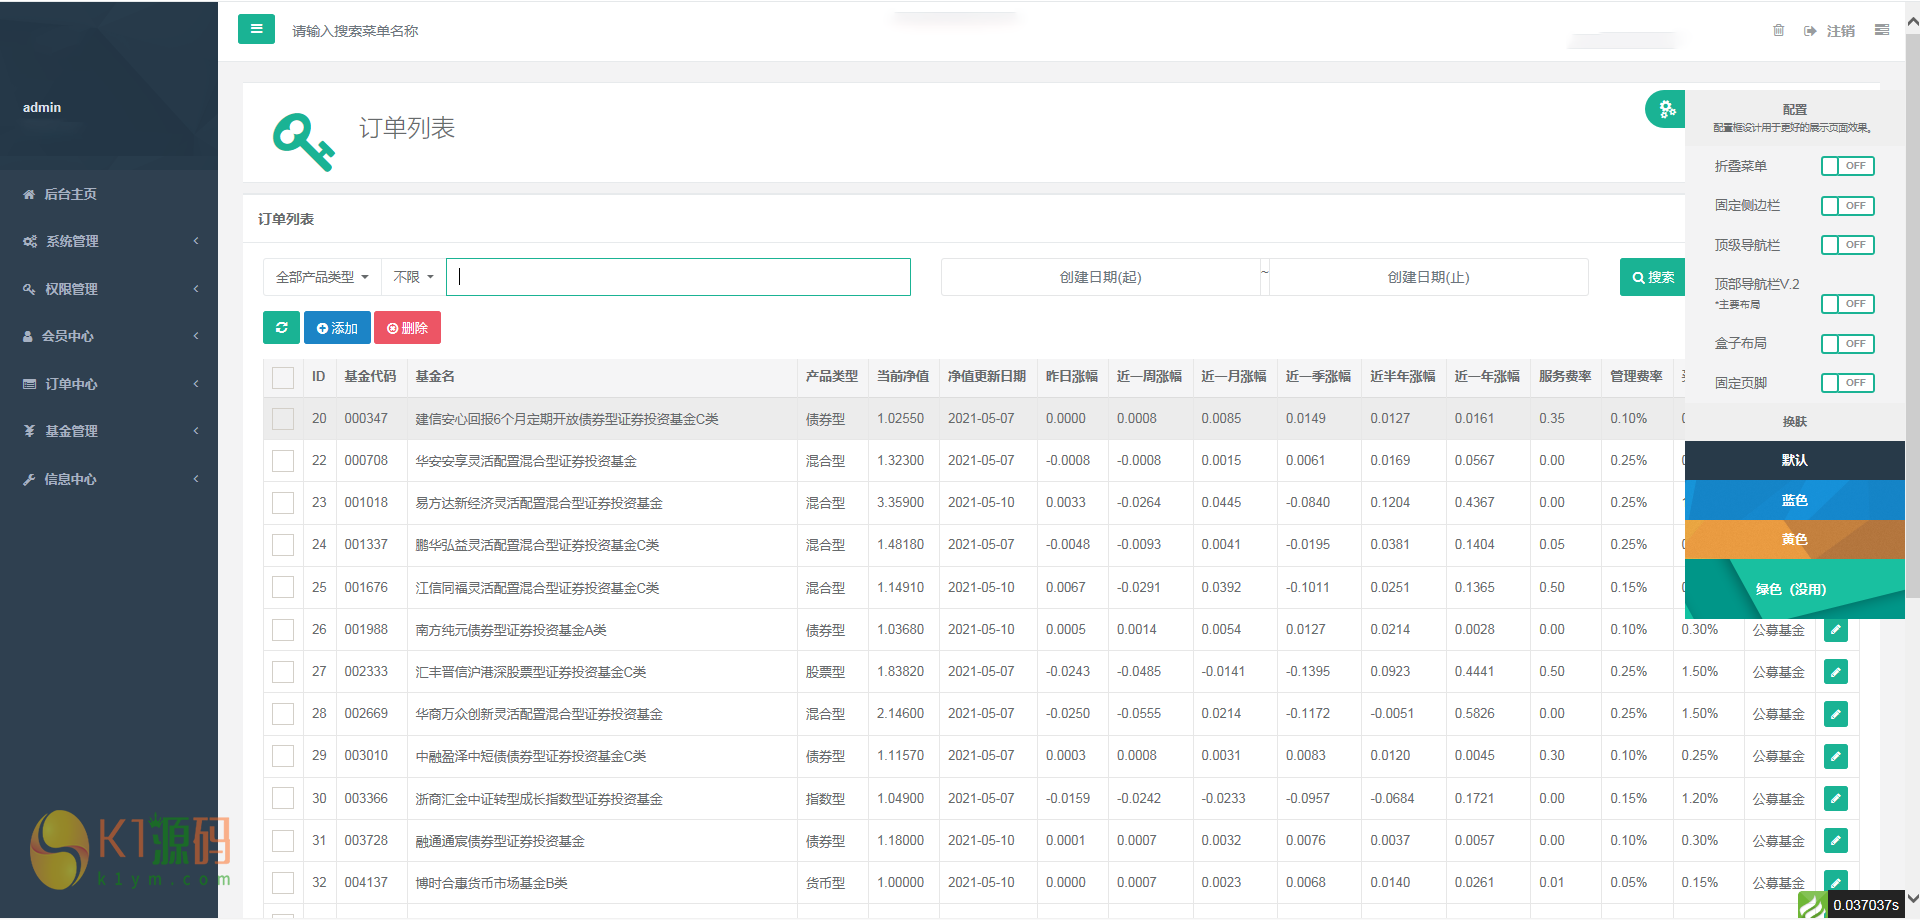
Task: Click edit pencil icon for row ID 26
Action: point(1835,630)
